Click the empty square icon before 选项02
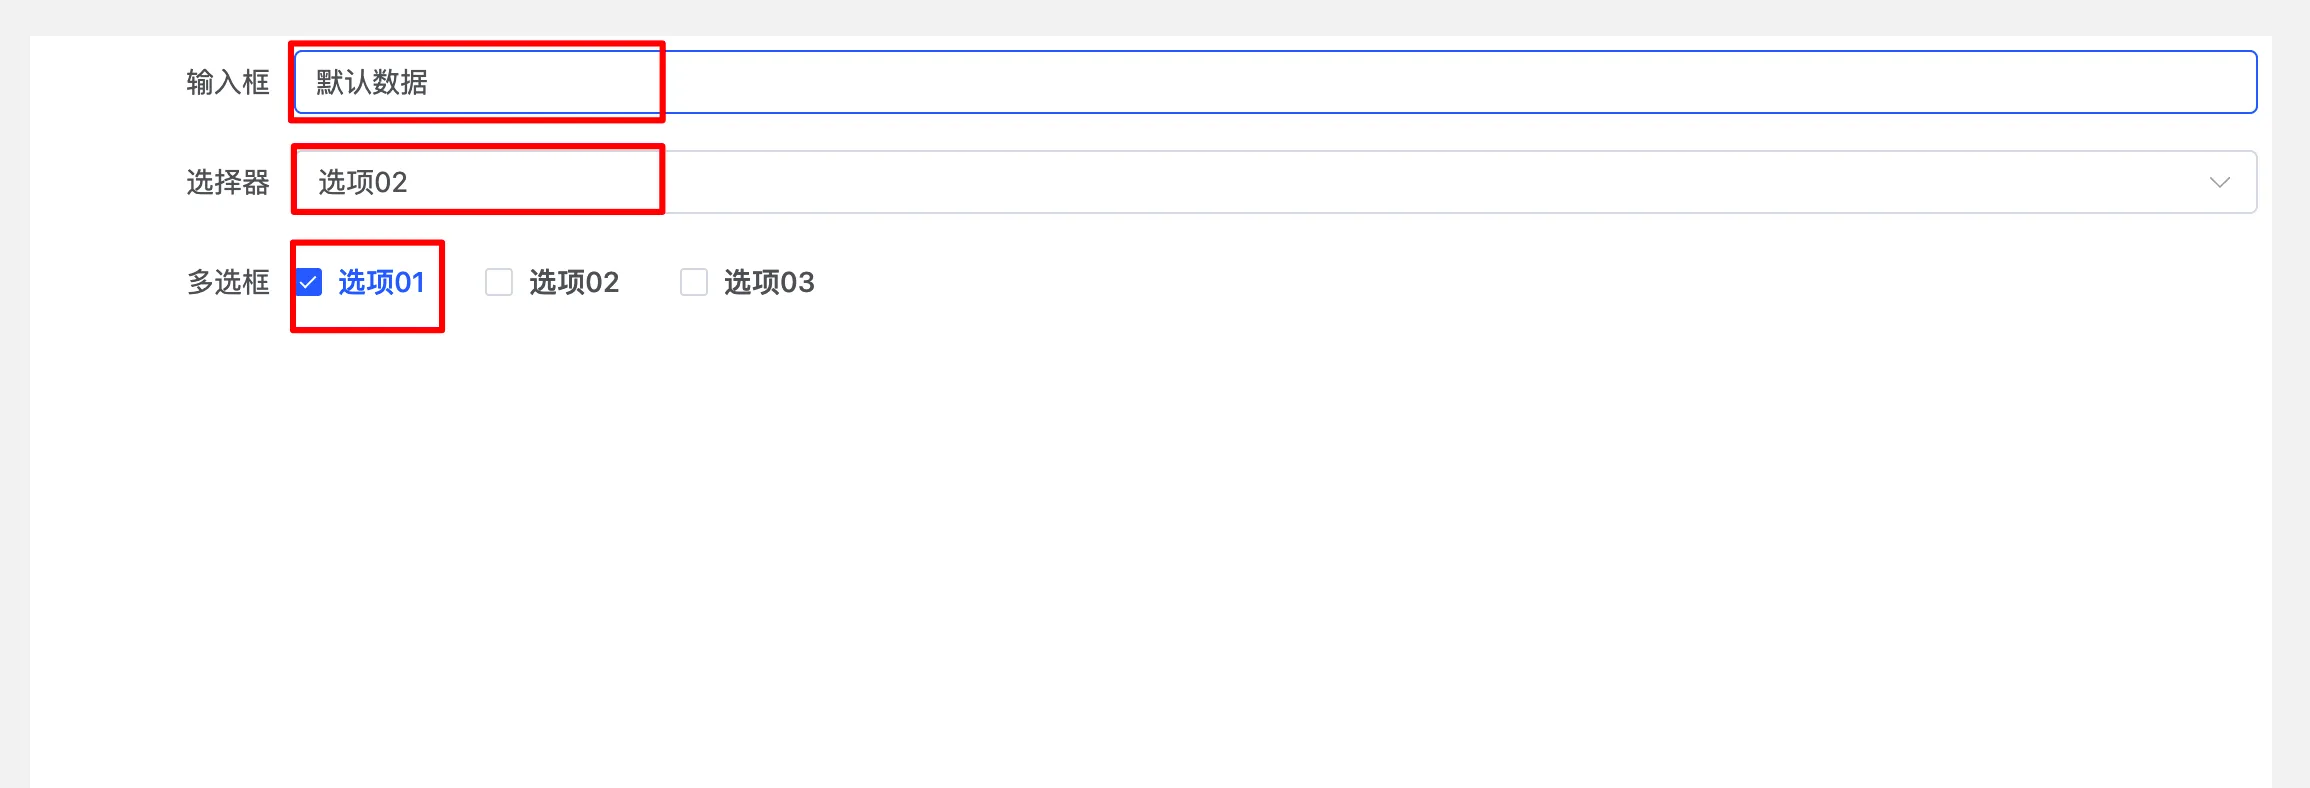The image size is (2310, 788). (499, 283)
